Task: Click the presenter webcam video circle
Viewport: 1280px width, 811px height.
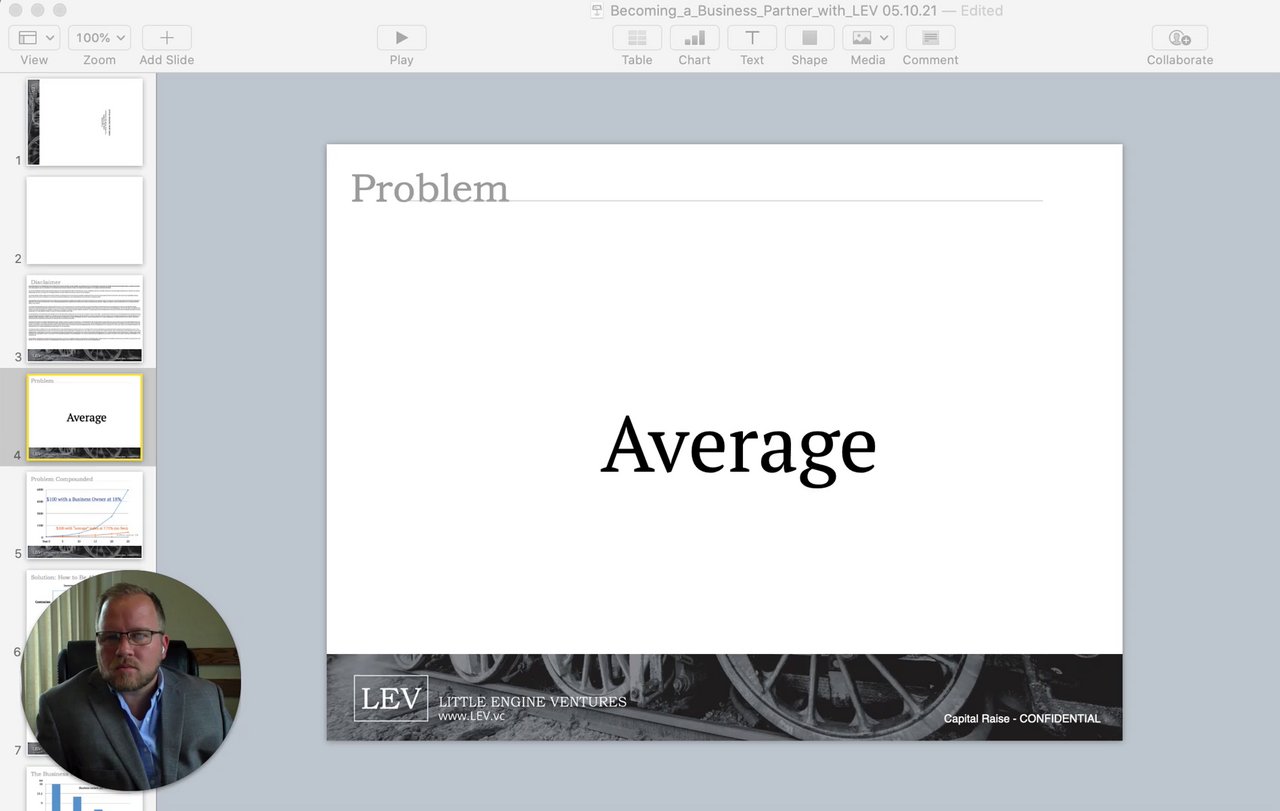Action: tap(131, 680)
